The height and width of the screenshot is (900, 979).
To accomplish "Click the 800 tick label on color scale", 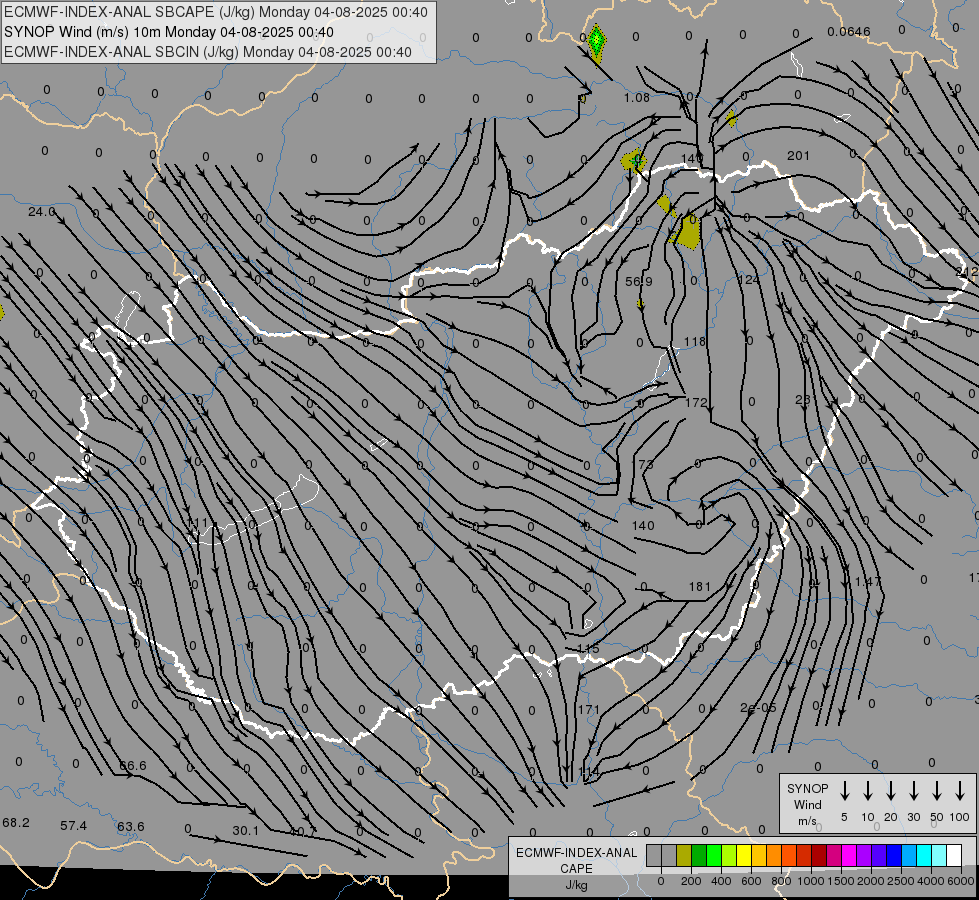I will (781, 881).
